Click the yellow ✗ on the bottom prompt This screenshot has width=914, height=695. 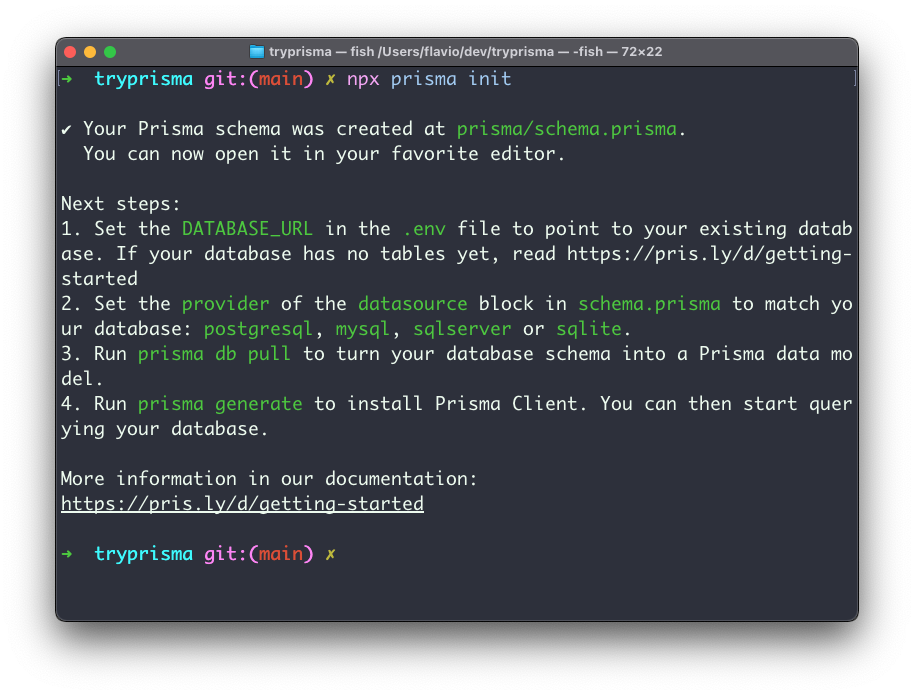pyautogui.click(x=331, y=553)
